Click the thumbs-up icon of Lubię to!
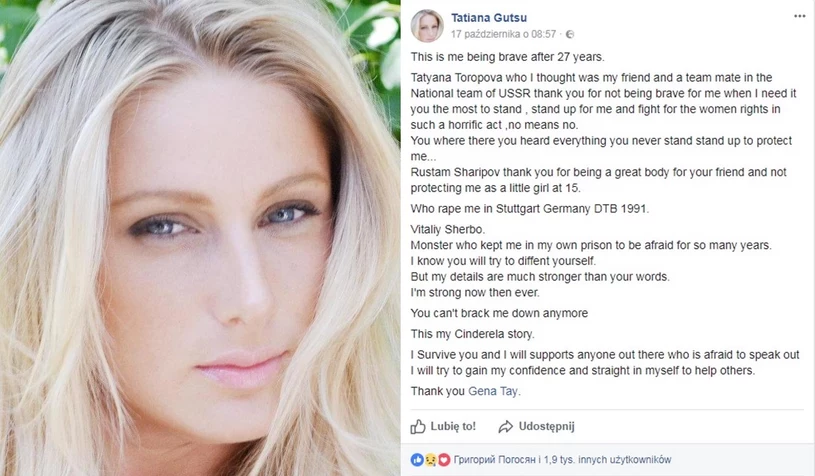 click(x=418, y=427)
